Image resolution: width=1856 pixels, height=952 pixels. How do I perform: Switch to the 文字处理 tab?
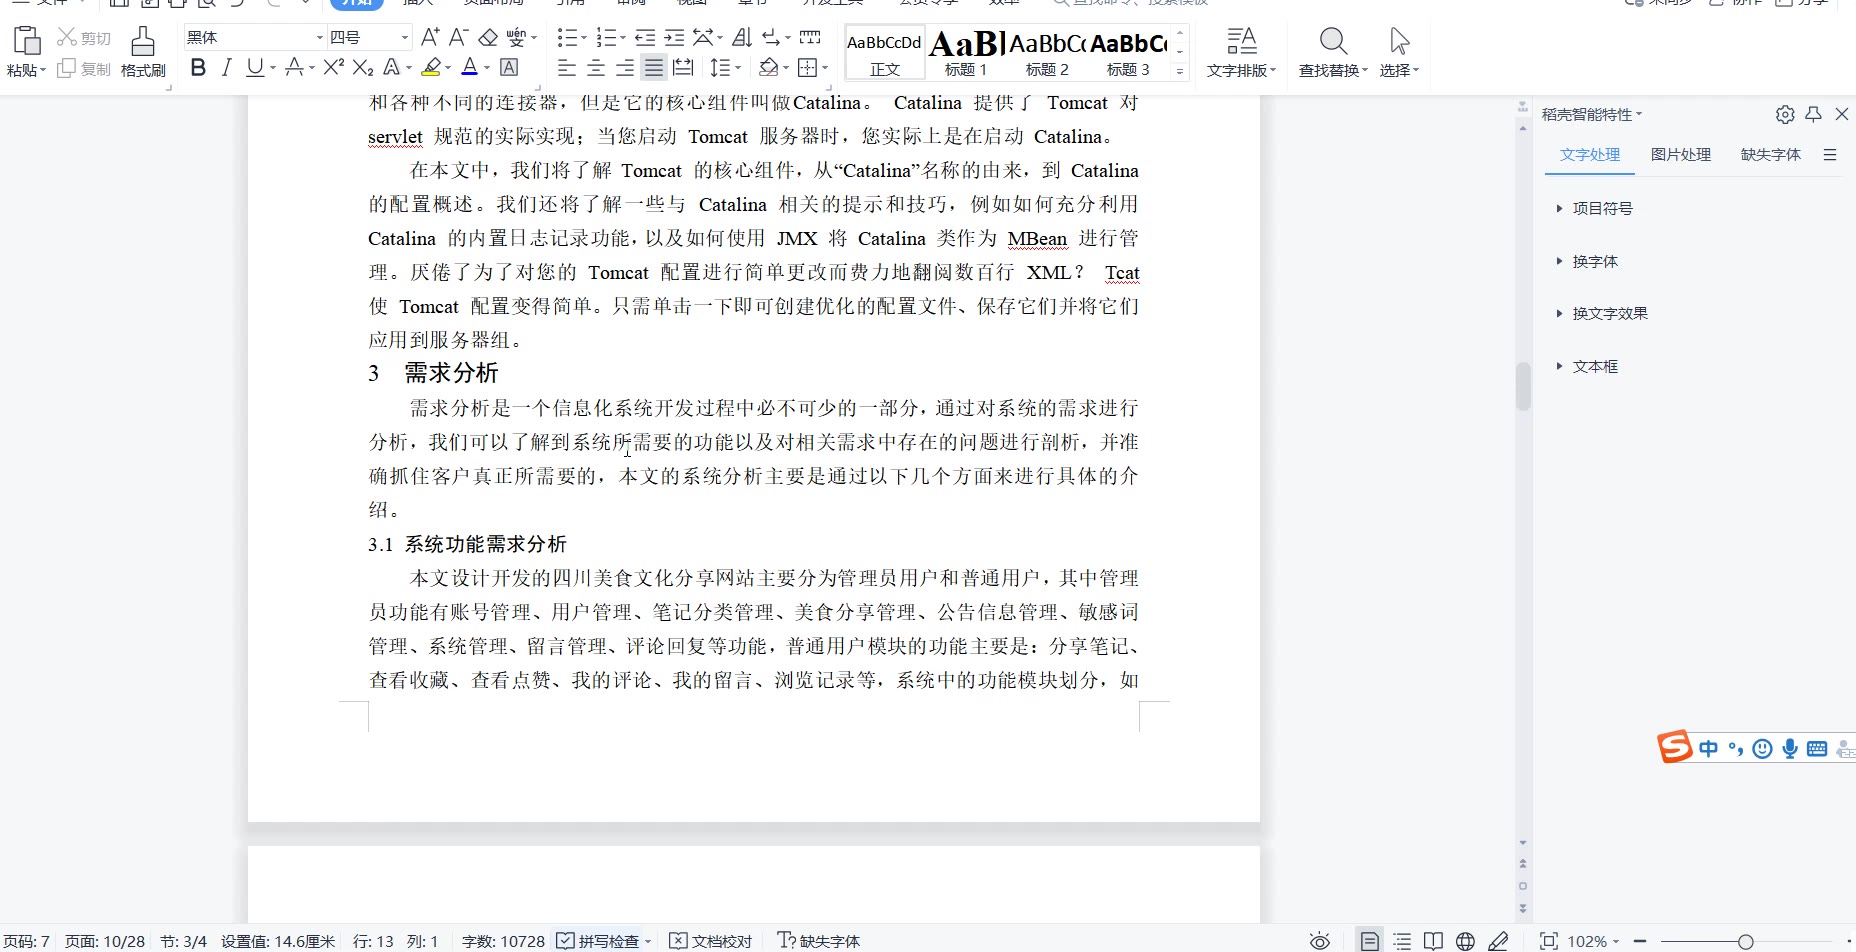(x=1590, y=155)
